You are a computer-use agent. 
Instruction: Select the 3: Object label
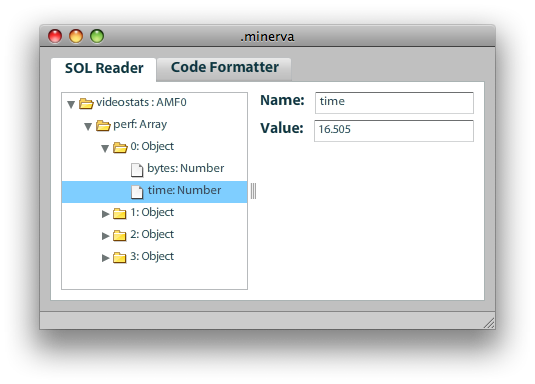(x=152, y=256)
